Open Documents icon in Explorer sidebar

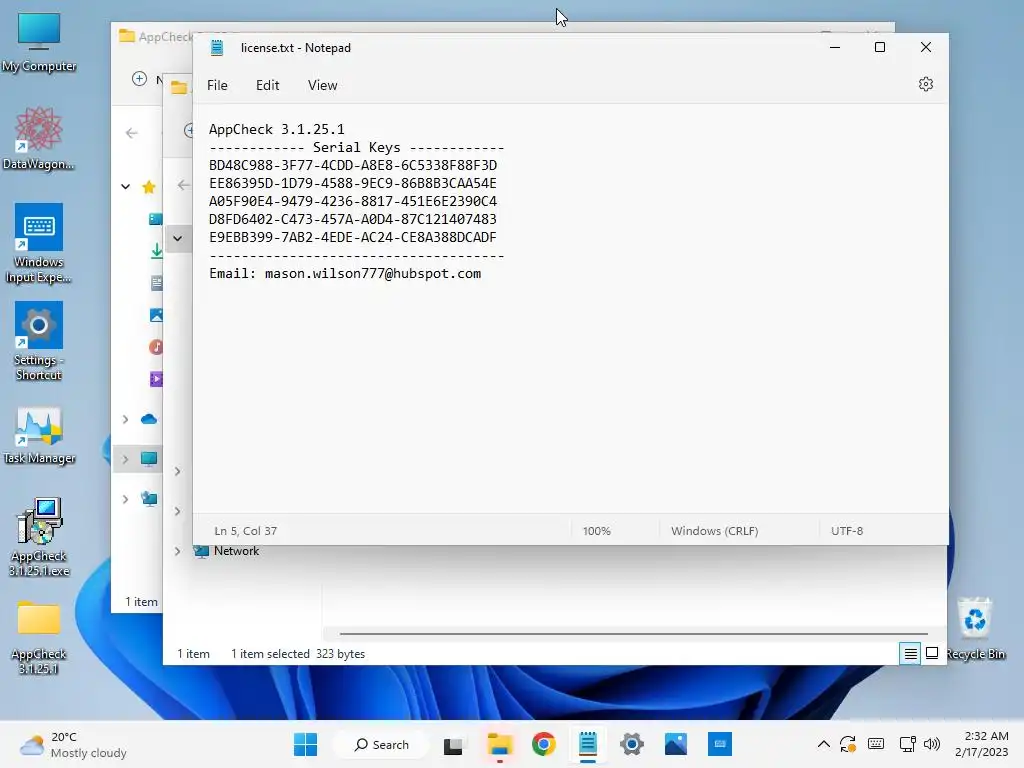click(x=156, y=283)
